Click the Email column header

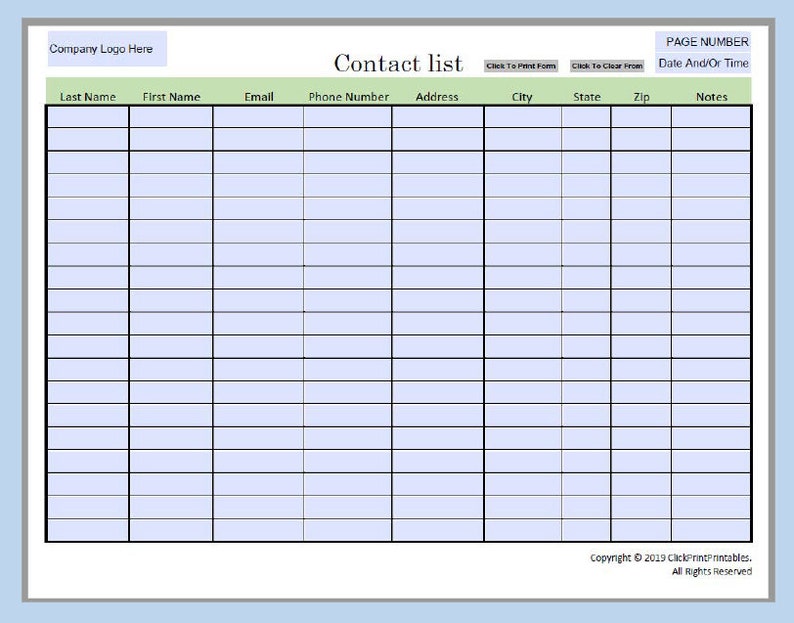(259, 97)
